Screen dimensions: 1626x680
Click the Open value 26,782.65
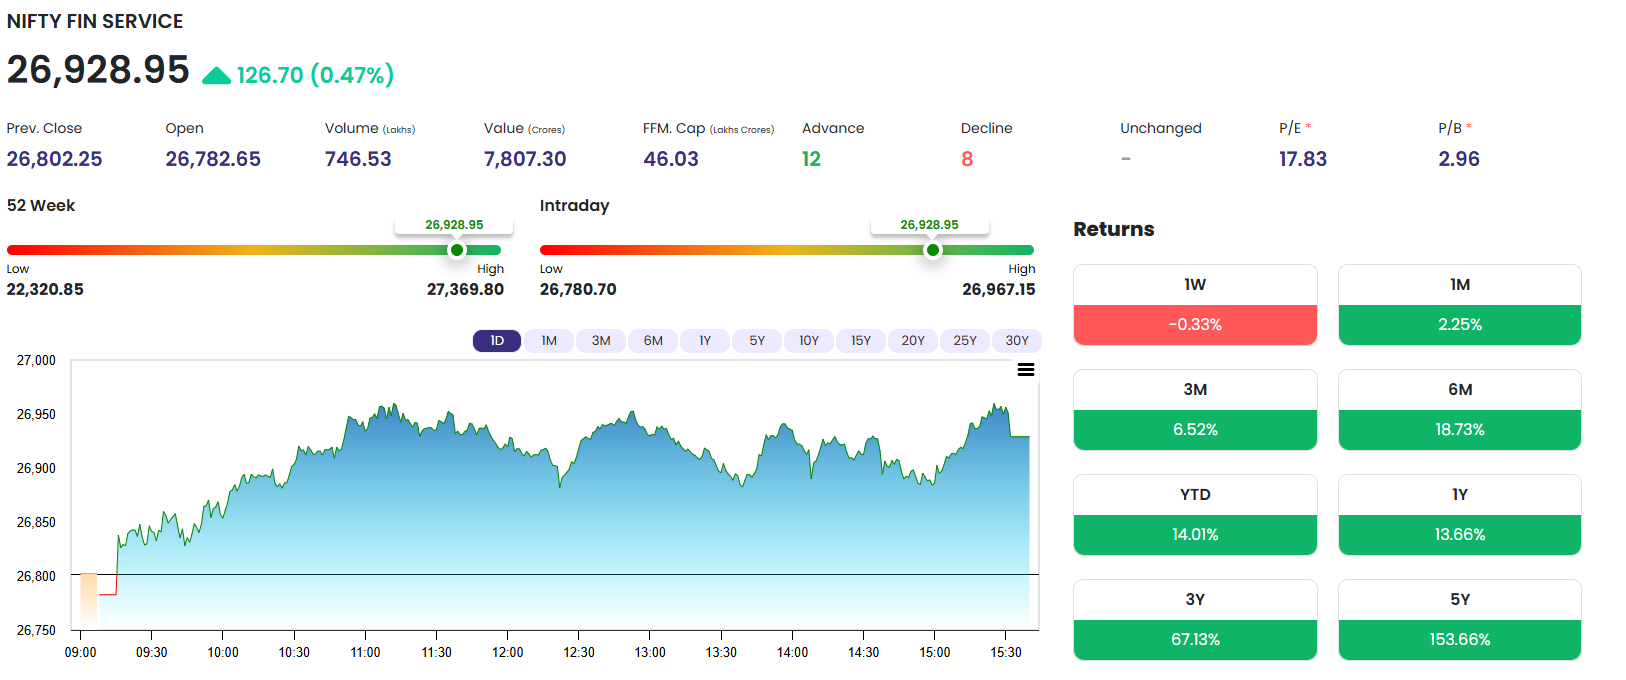click(213, 159)
